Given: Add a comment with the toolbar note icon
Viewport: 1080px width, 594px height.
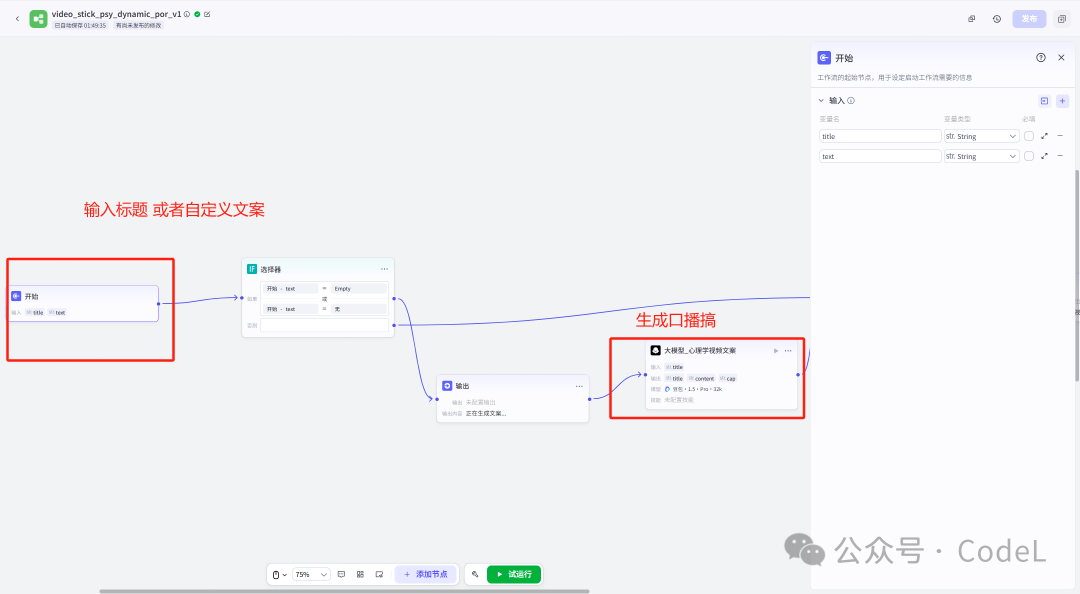Looking at the screenshot, I should [x=341, y=574].
